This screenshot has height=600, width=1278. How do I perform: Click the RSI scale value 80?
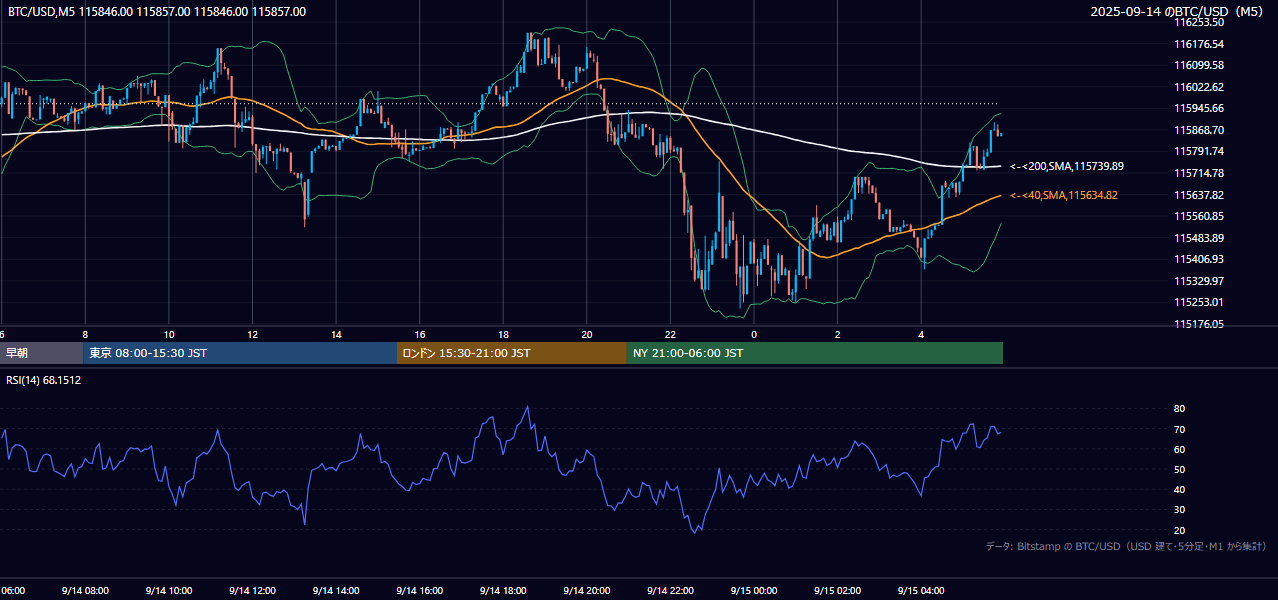tap(1179, 409)
